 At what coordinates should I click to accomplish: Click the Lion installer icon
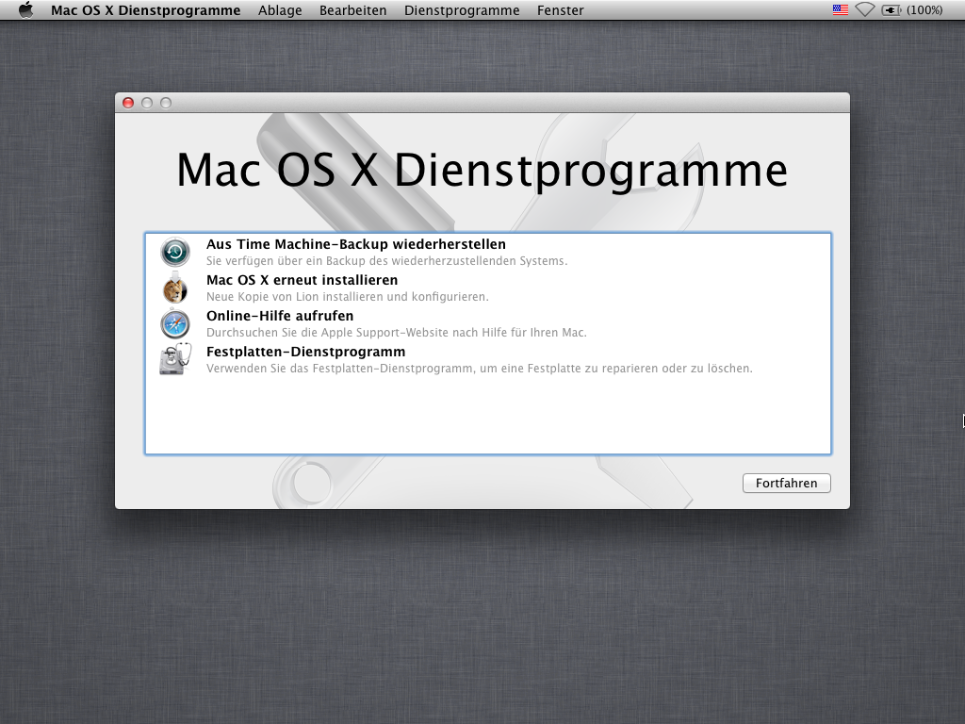pos(175,288)
